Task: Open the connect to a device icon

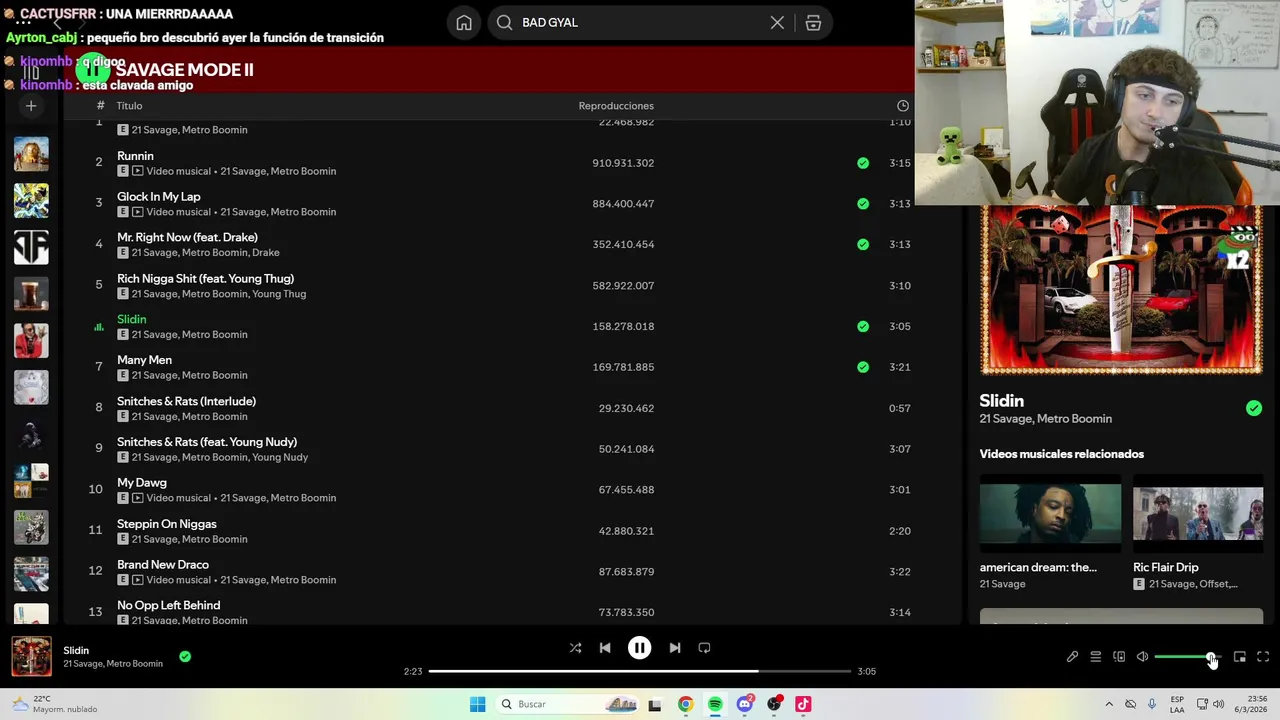Action: point(1119,657)
